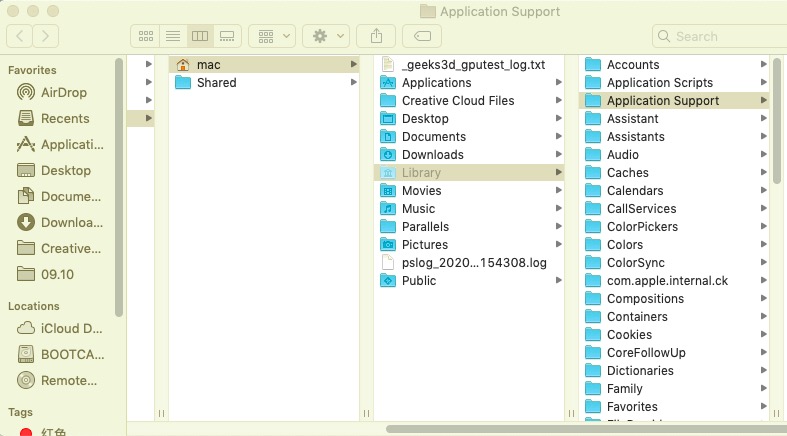Open the BOOTCAMP volume in the sidebar

[60, 355]
